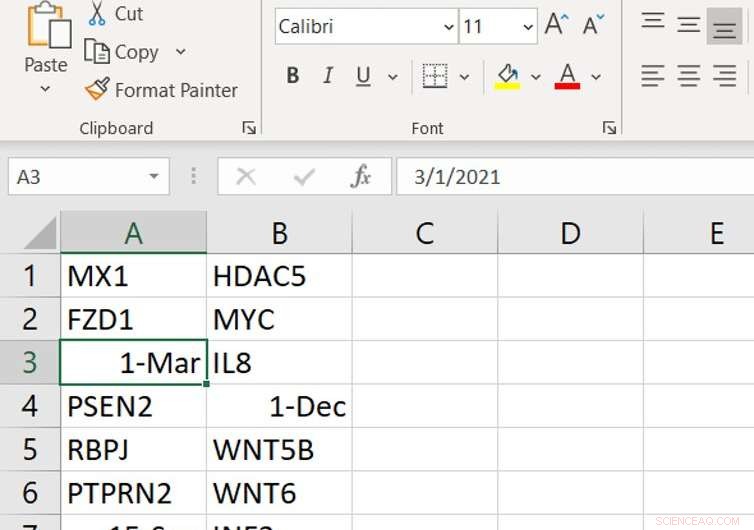Expand the Borders dropdown arrow
The width and height of the screenshot is (754, 530).
[464, 76]
